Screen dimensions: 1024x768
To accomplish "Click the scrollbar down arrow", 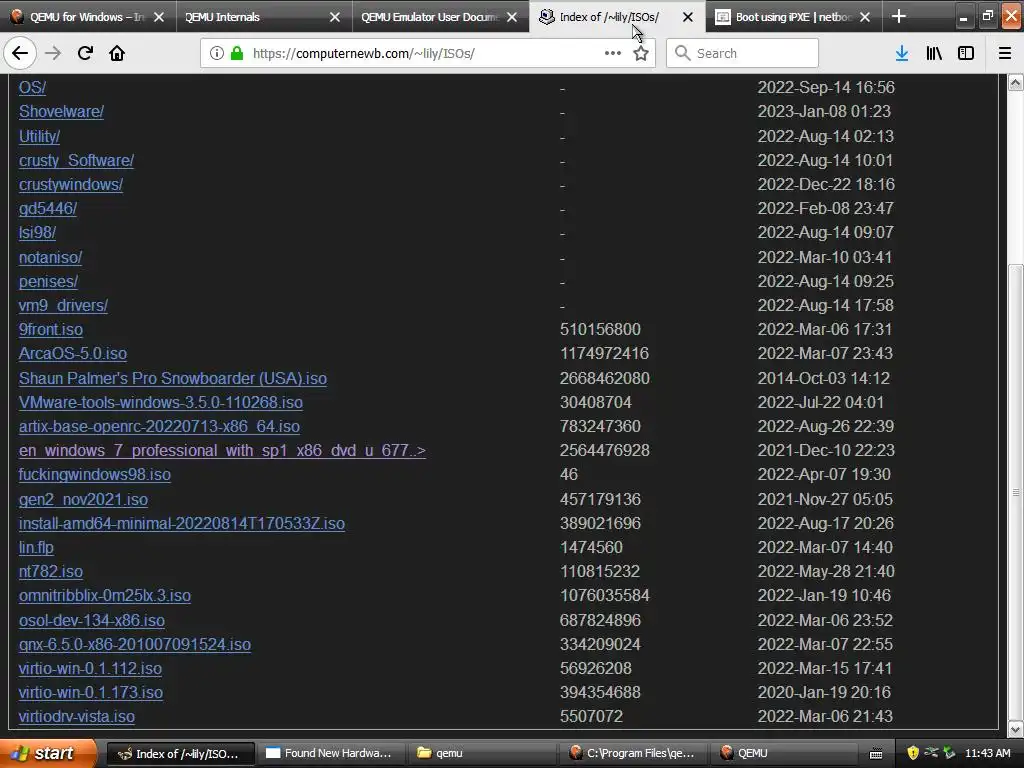I will 1016,729.
